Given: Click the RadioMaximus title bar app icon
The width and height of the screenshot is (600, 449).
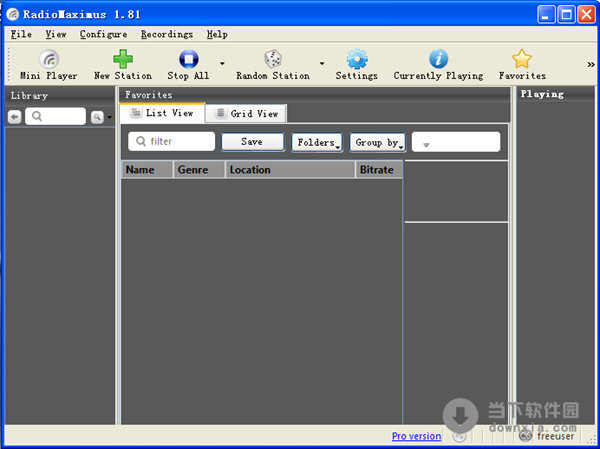Looking at the screenshot, I should (13, 15).
